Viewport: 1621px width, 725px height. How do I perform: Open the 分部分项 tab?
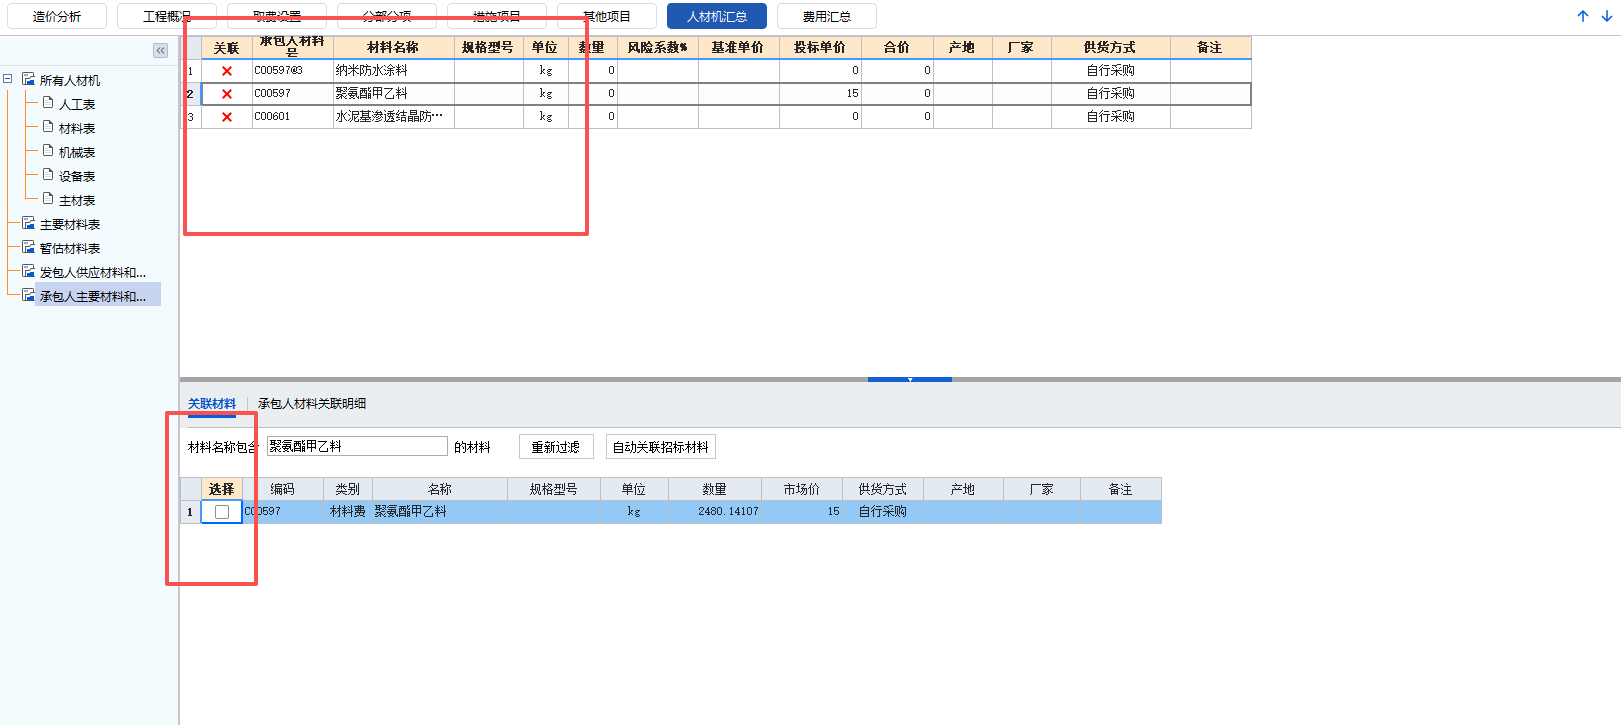click(x=387, y=16)
